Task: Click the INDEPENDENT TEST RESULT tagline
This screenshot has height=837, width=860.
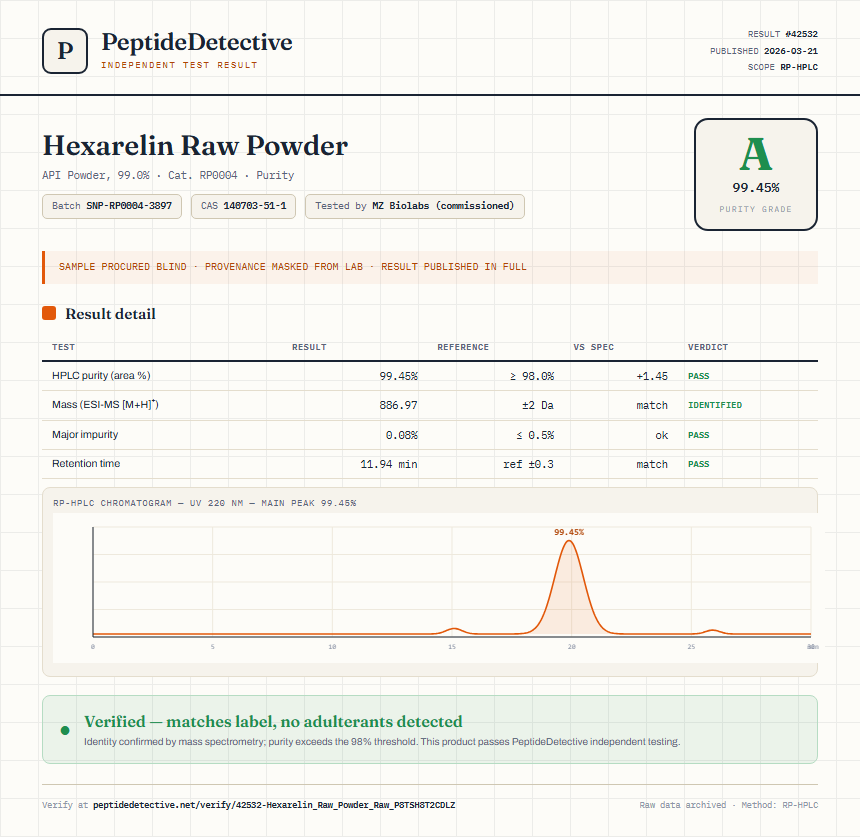Action: point(179,65)
